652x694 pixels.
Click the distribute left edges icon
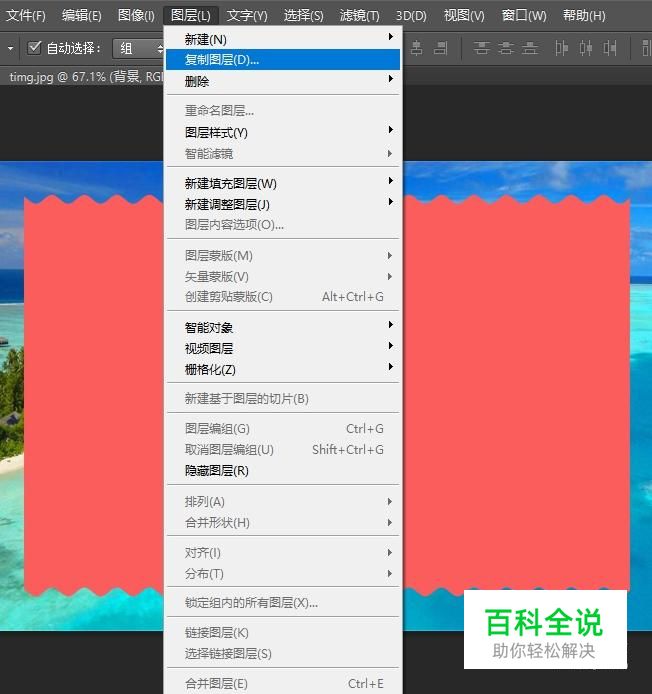pos(561,48)
